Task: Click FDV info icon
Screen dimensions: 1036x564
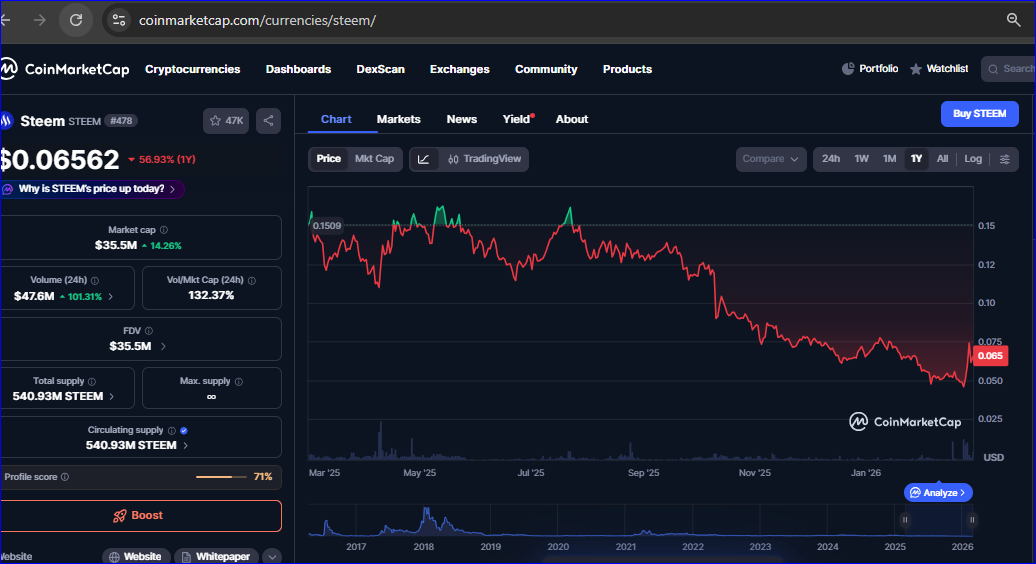Action: pos(149,331)
